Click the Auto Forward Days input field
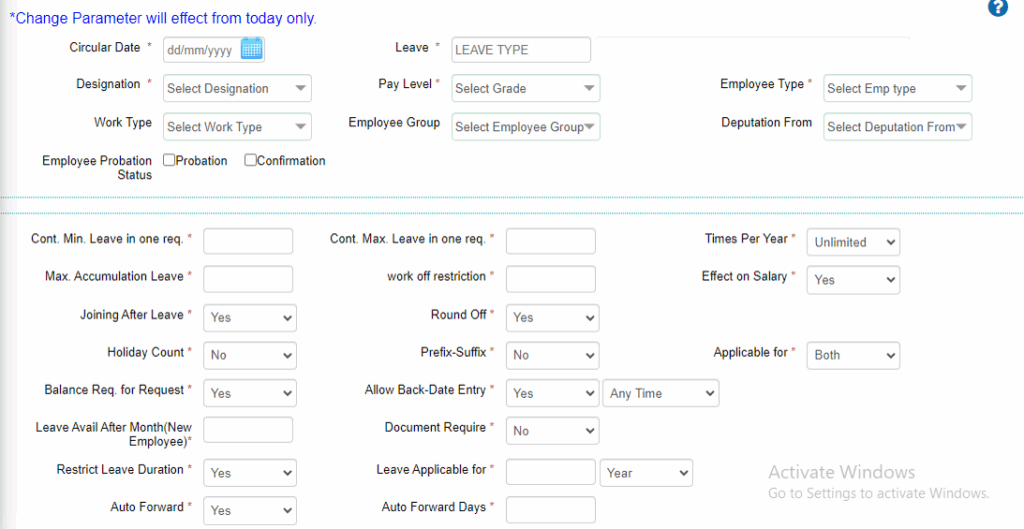 [550, 510]
